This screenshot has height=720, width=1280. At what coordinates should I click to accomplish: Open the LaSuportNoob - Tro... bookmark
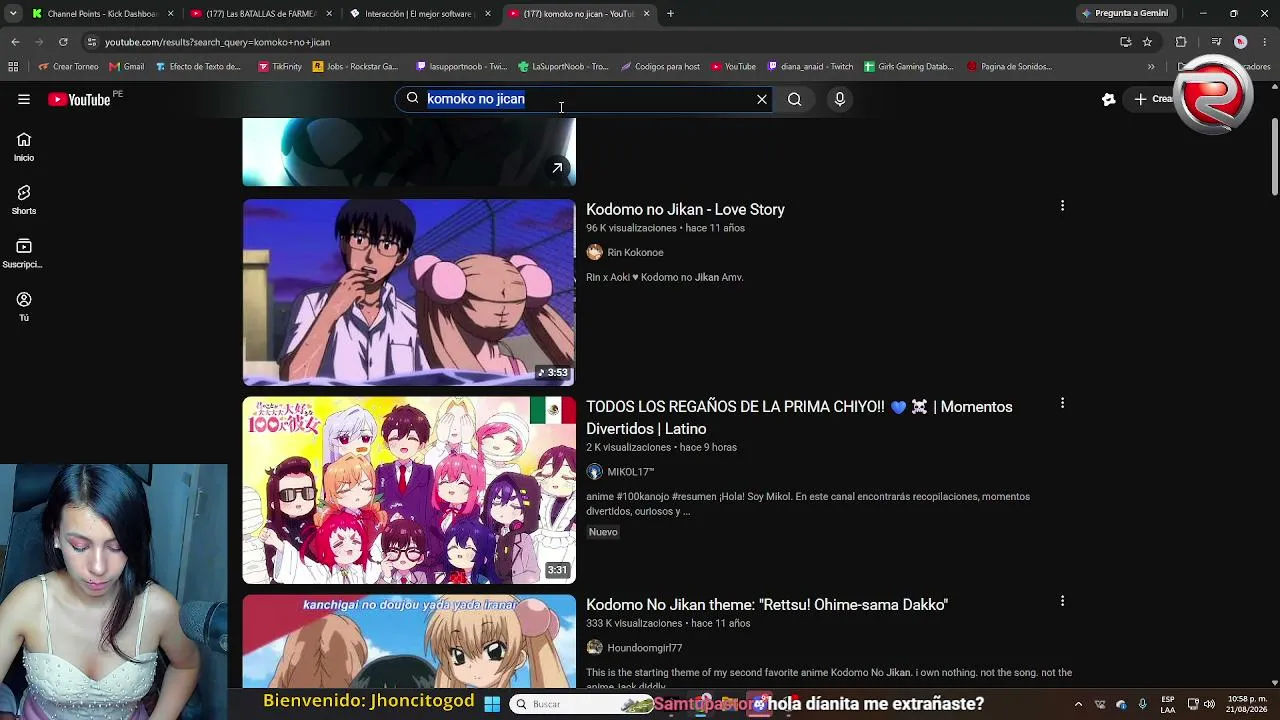click(563, 67)
